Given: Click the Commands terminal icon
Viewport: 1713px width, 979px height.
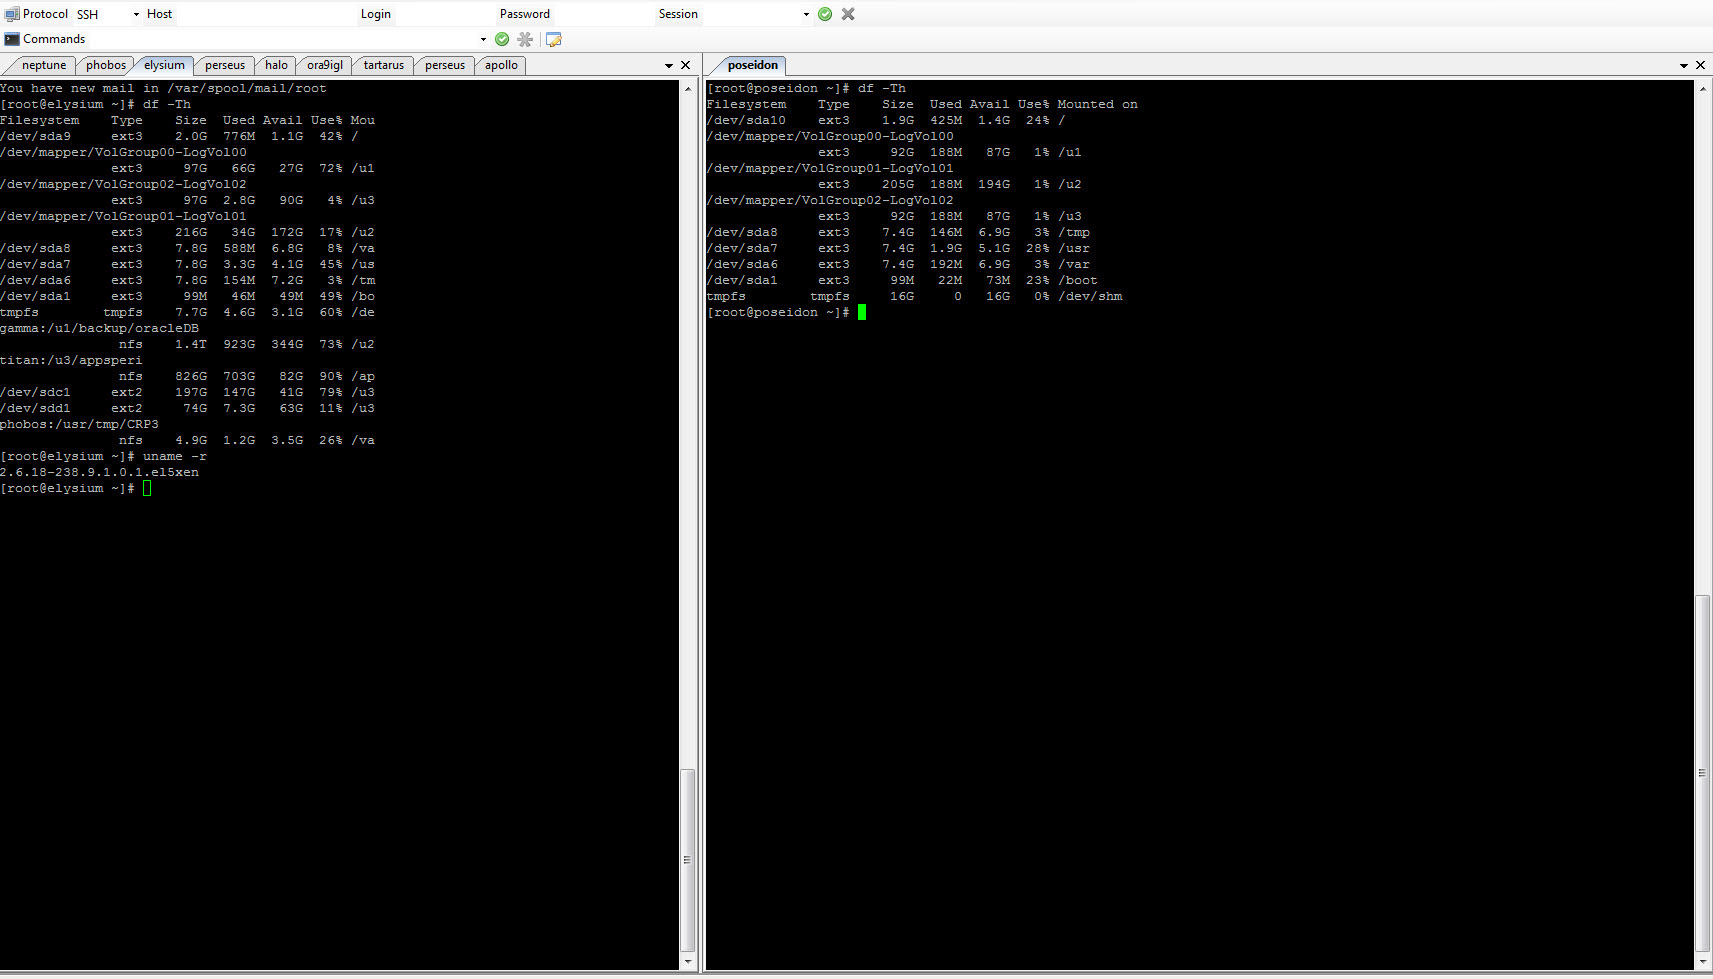Looking at the screenshot, I should click(x=11, y=38).
